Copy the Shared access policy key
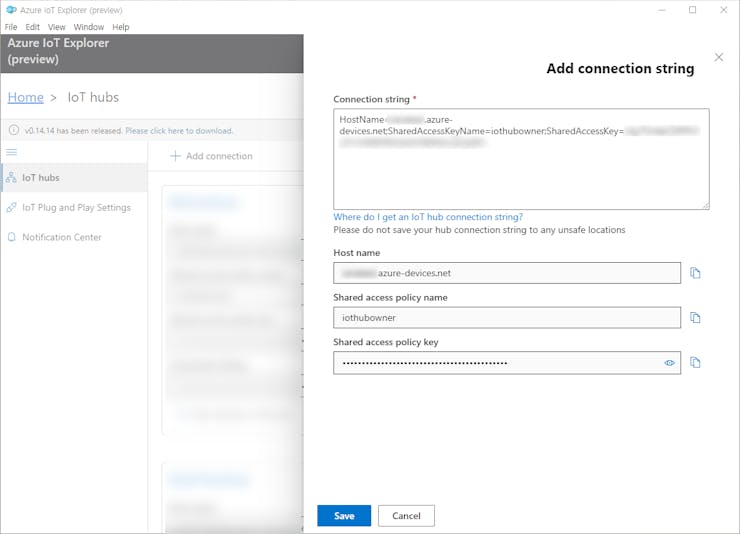Image resolution: width=740 pixels, height=534 pixels. pyautogui.click(x=695, y=363)
